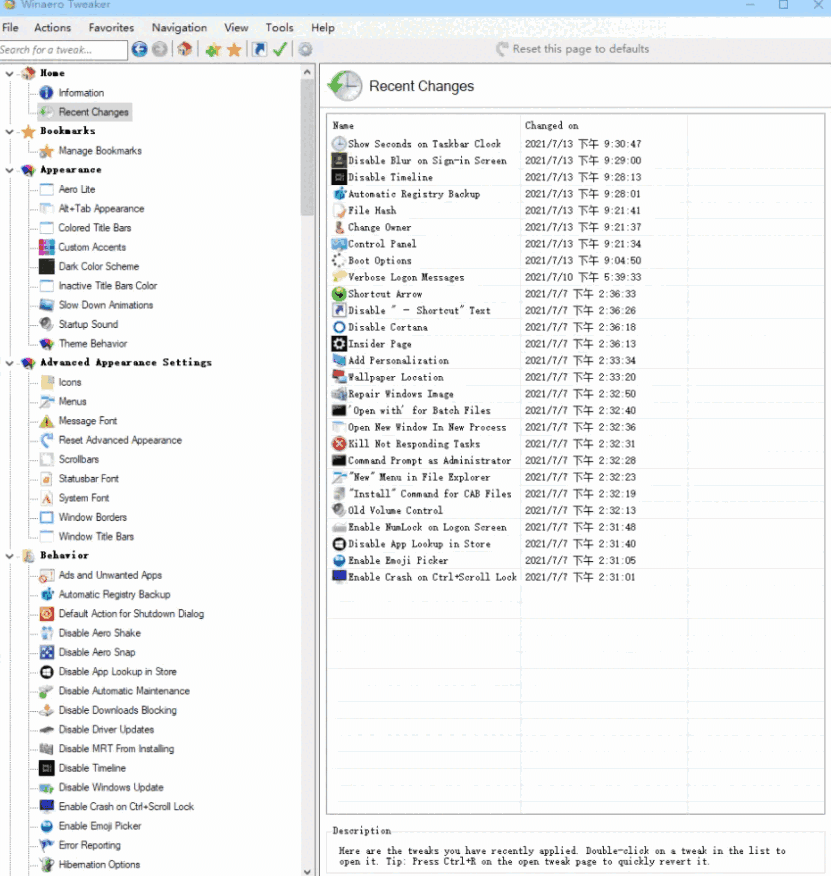Screen dimensions: 831x876
Task: Select Kill Not Responding Tasks entry
Action: point(413,444)
